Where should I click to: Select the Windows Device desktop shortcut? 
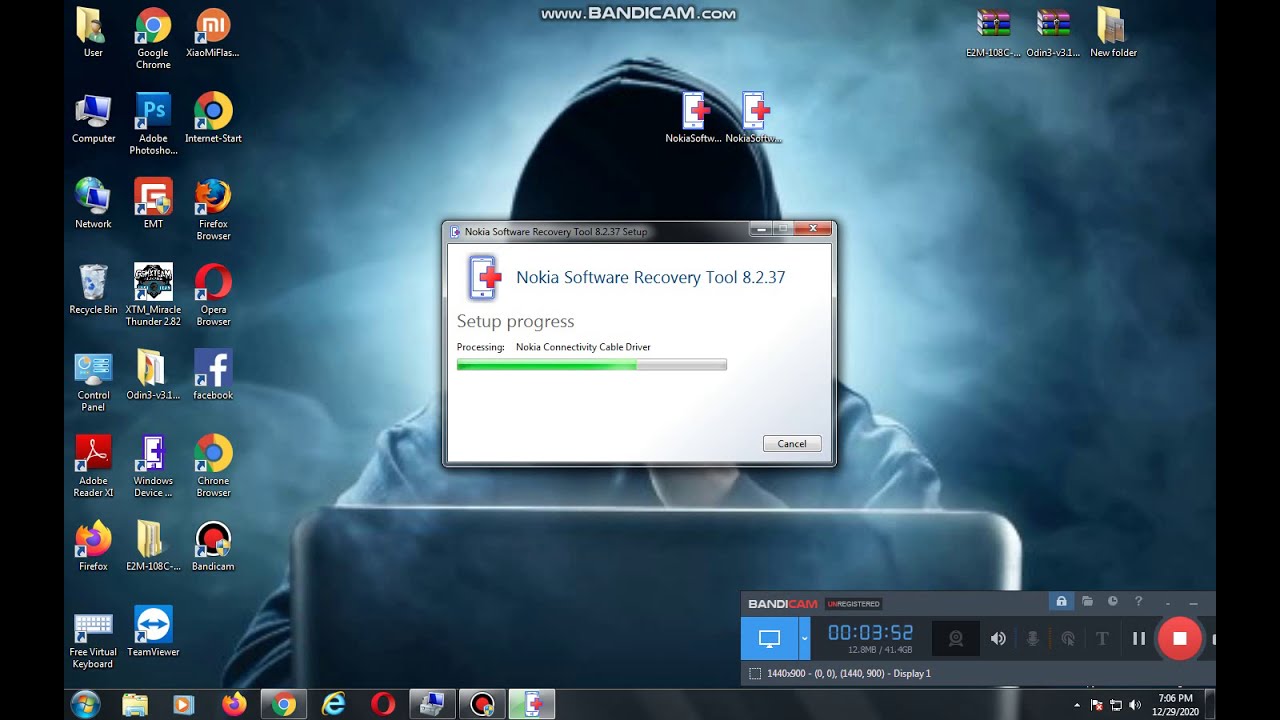(x=153, y=466)
